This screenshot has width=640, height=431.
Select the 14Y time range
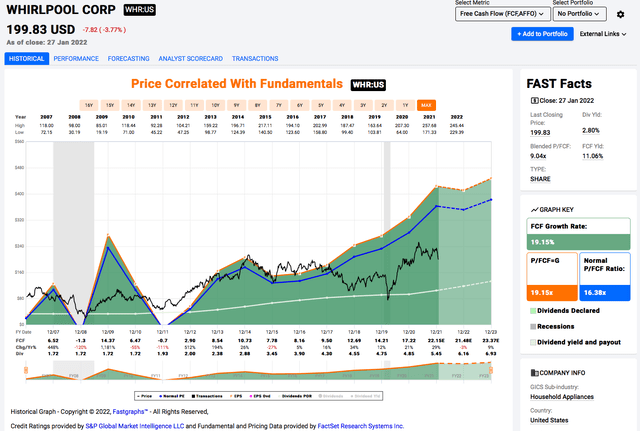(x=131, y=105)
